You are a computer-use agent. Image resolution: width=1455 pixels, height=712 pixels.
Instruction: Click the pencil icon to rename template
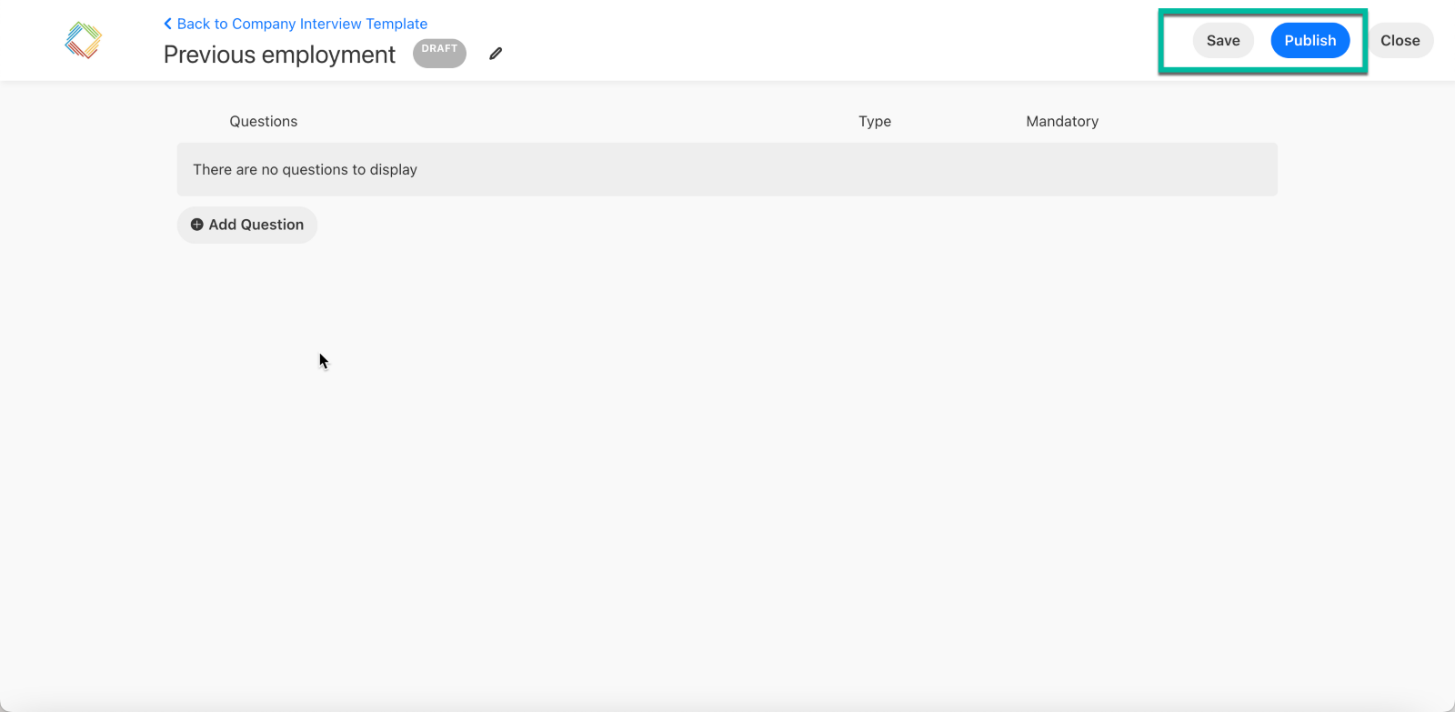coord(496,54)
